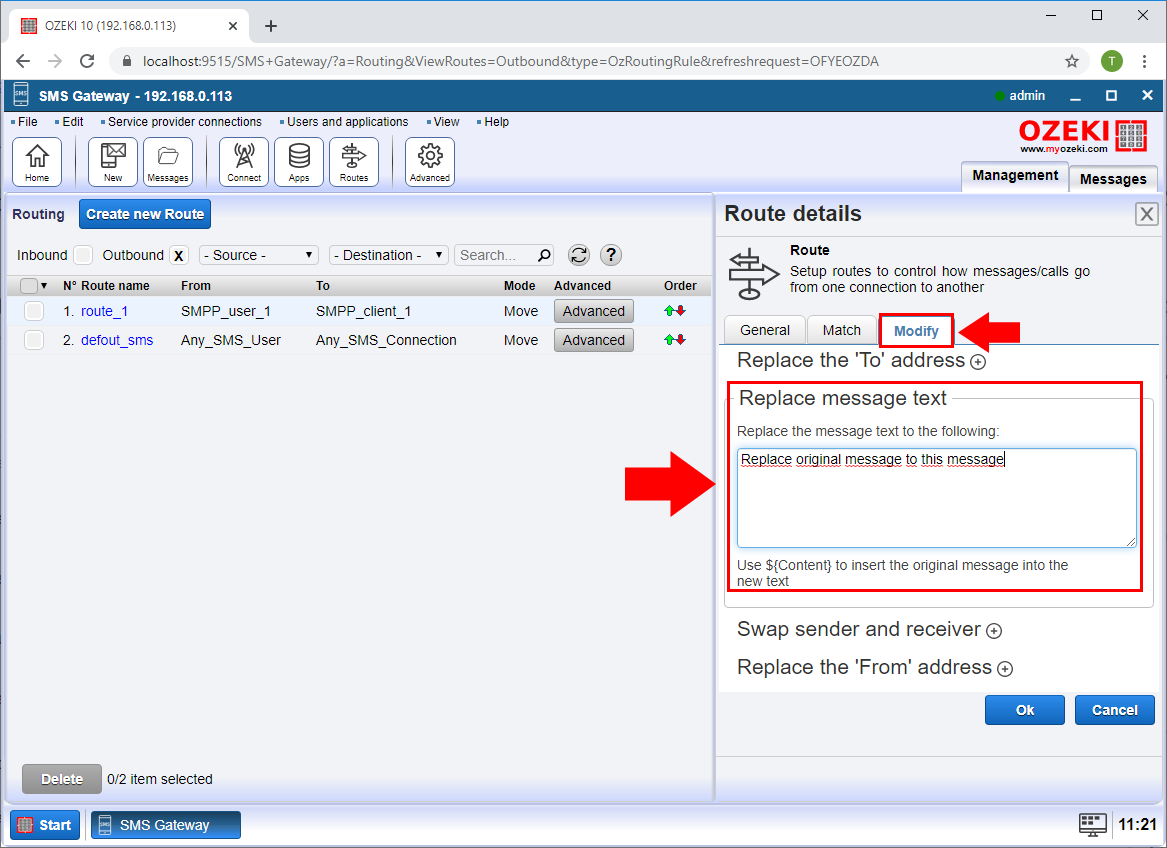Image resolution: width=1167 pixels, height=848 pixels.
Task: Open the route_1 link
Action: tap(104, 311)
